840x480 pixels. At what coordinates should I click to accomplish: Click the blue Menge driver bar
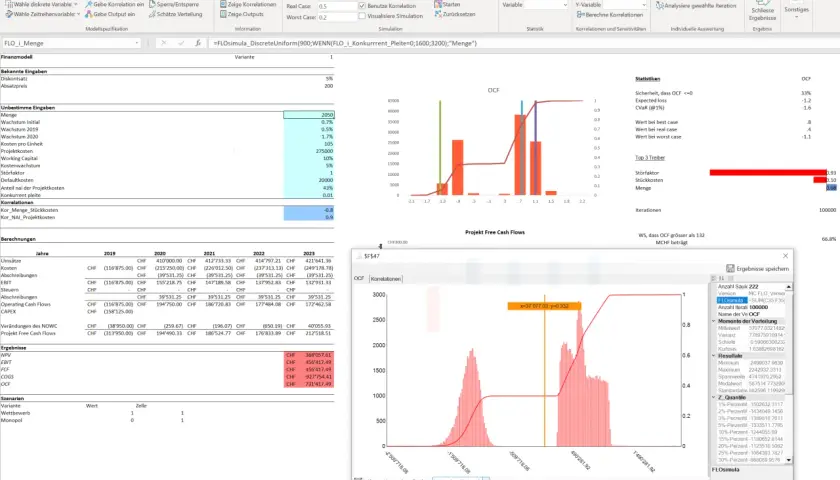tap(831, 188)
